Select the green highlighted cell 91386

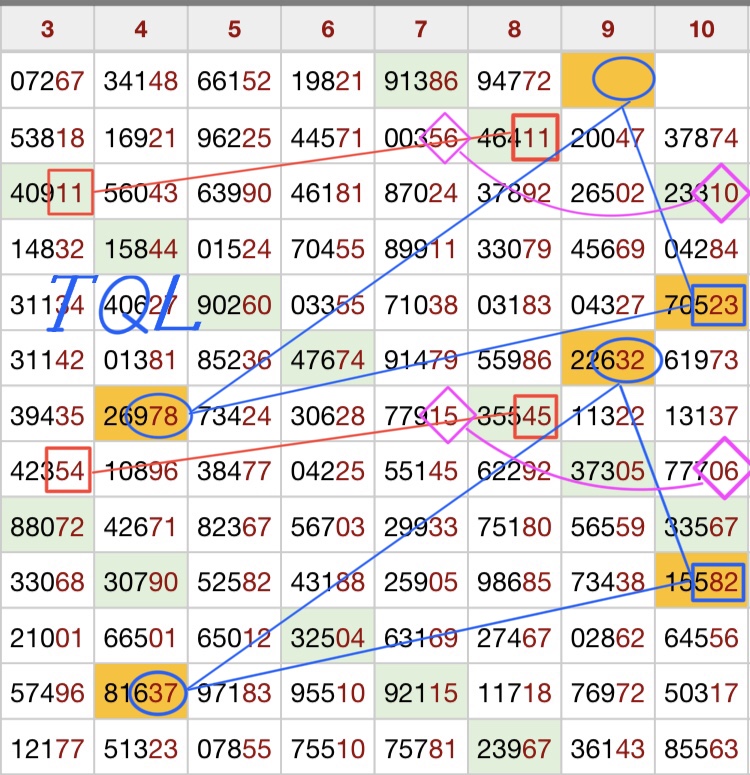421,81
